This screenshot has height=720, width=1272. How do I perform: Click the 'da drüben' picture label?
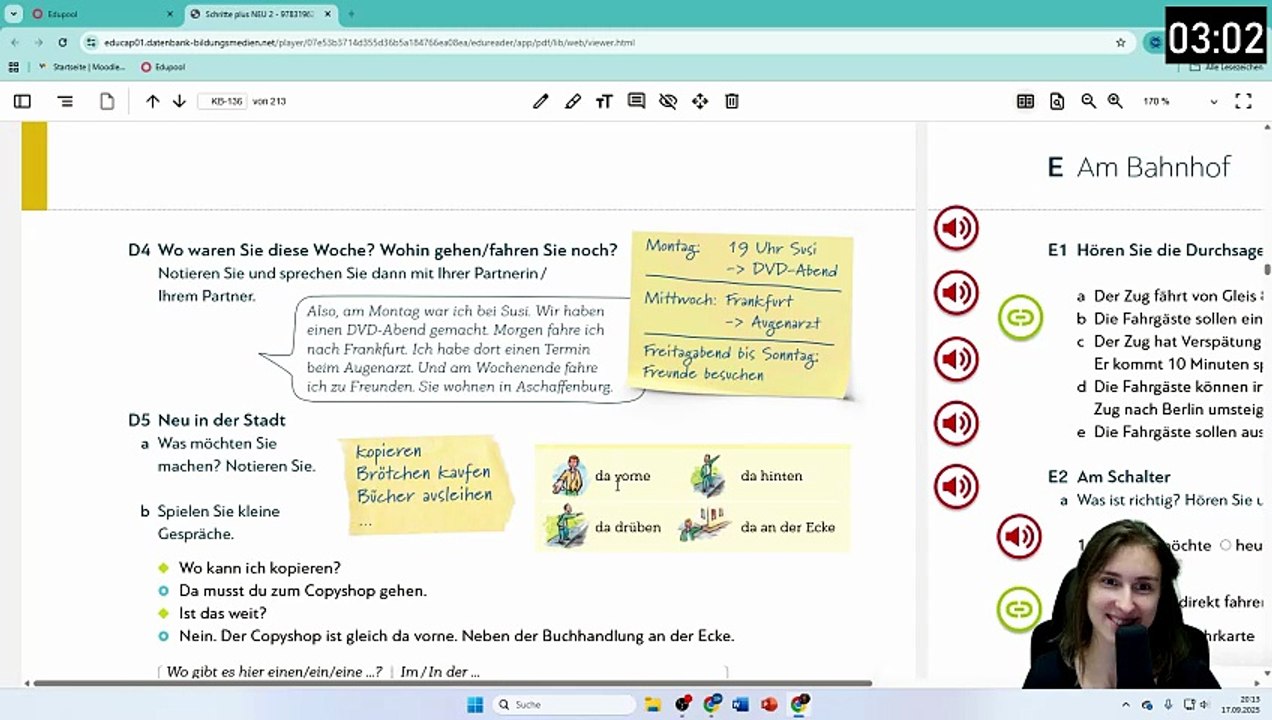point(627,527)
